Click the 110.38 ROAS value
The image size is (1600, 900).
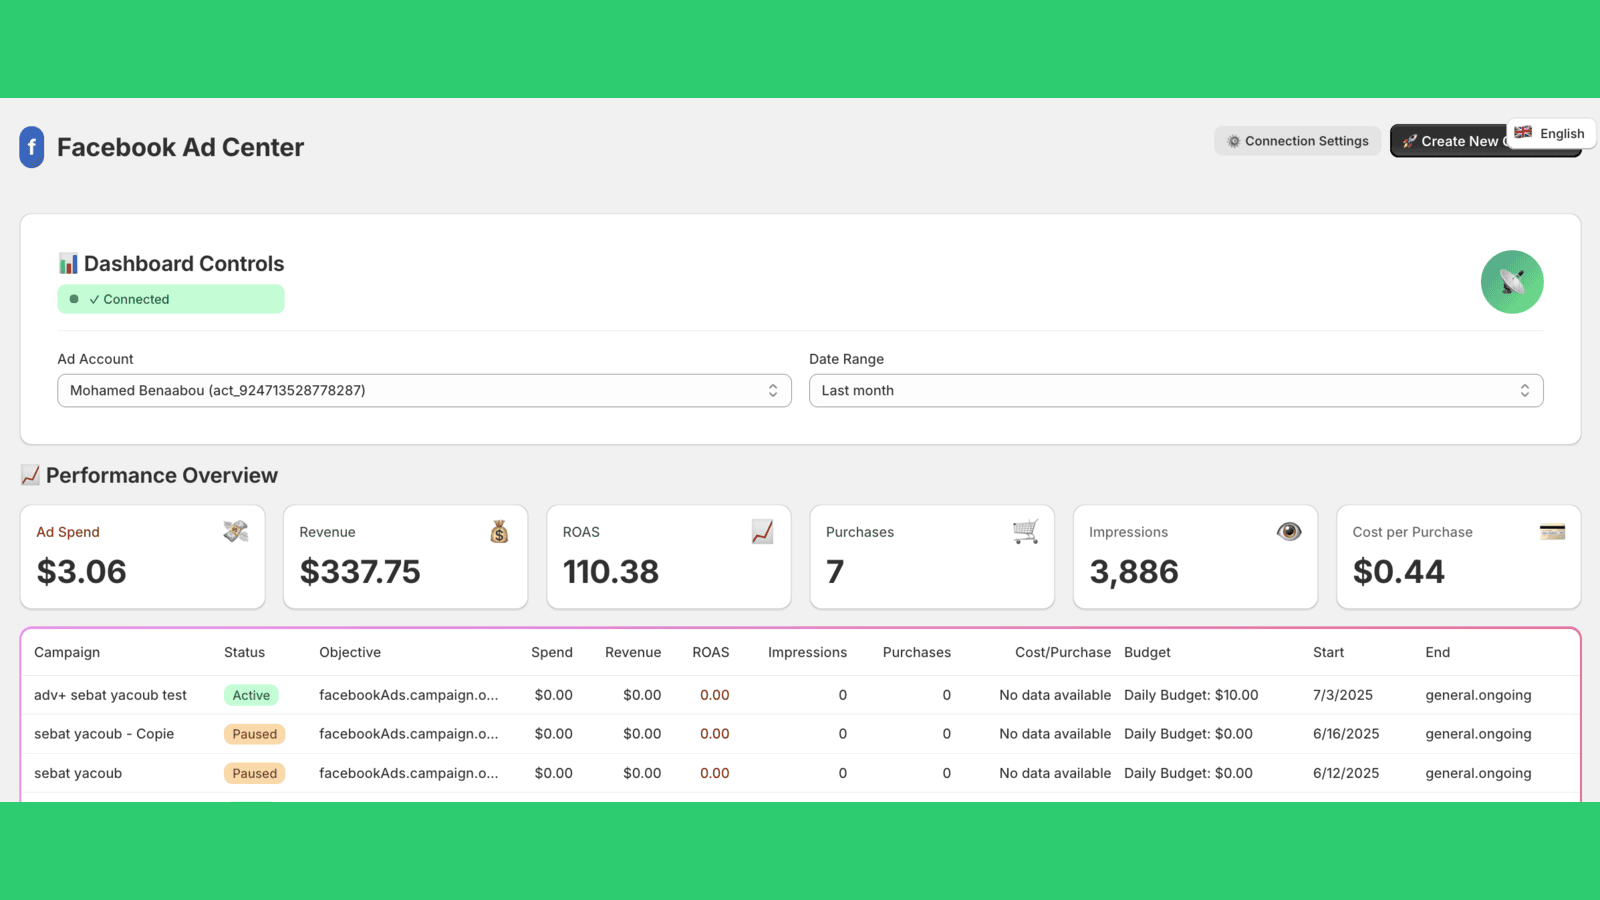pyautogui.click(x=611, y=572)
